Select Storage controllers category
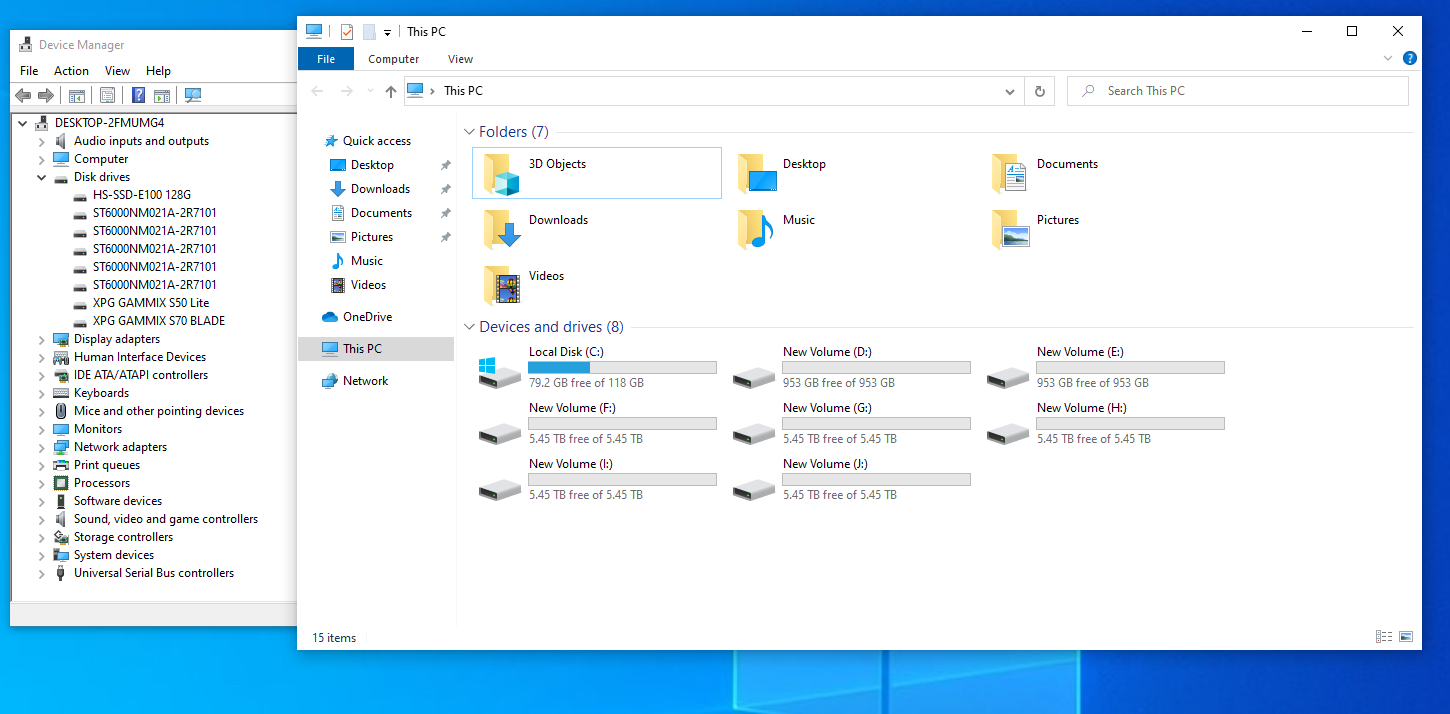The height and width of the screenshot is (714, 1450). [123, 537]
